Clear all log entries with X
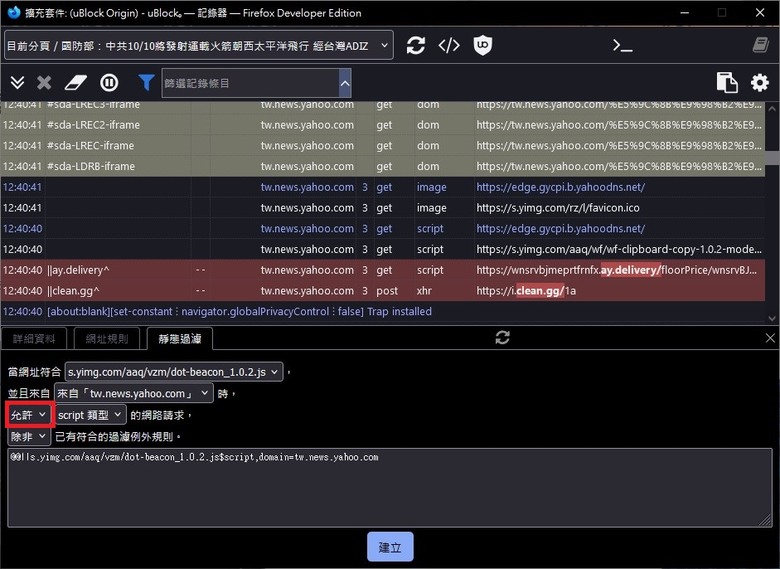Viewport: 780px width, 569px height. (44, 83)
